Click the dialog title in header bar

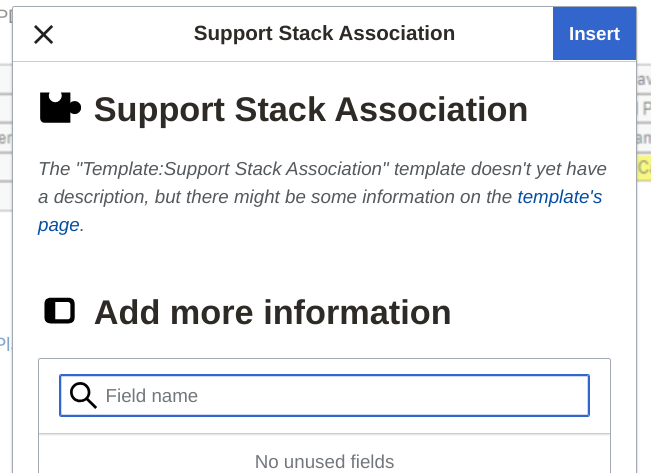click(324, 34)
